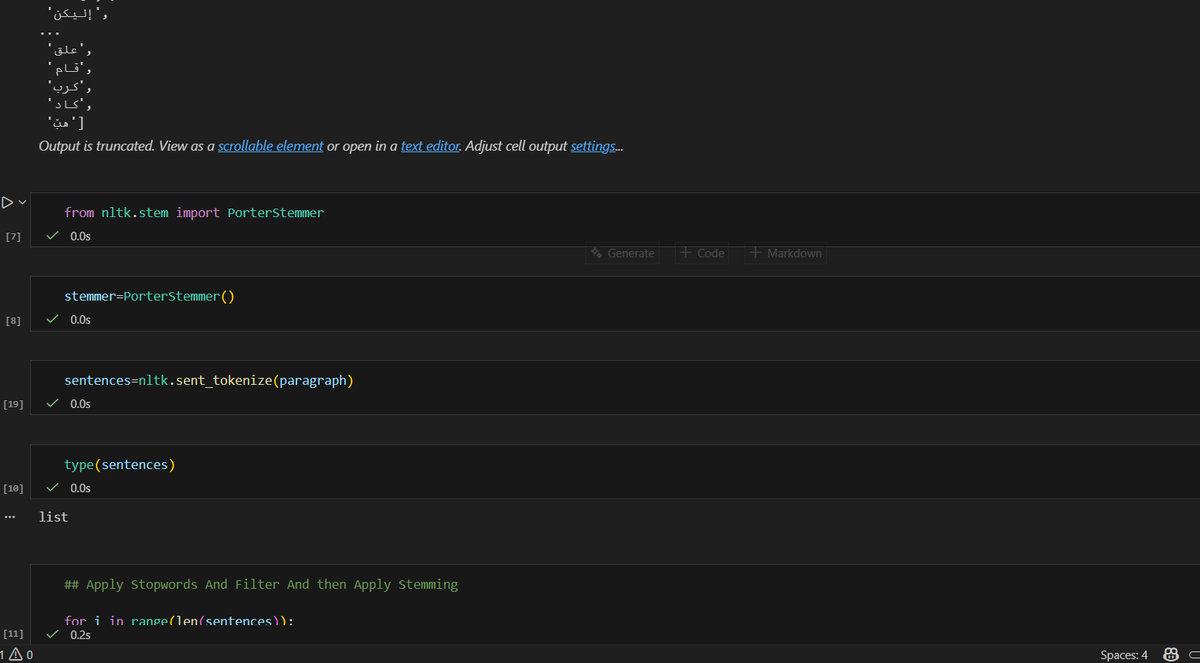Open run options chevron beside play button
The height and width of the screenshot is (663, 1200).
coord(21,202)
